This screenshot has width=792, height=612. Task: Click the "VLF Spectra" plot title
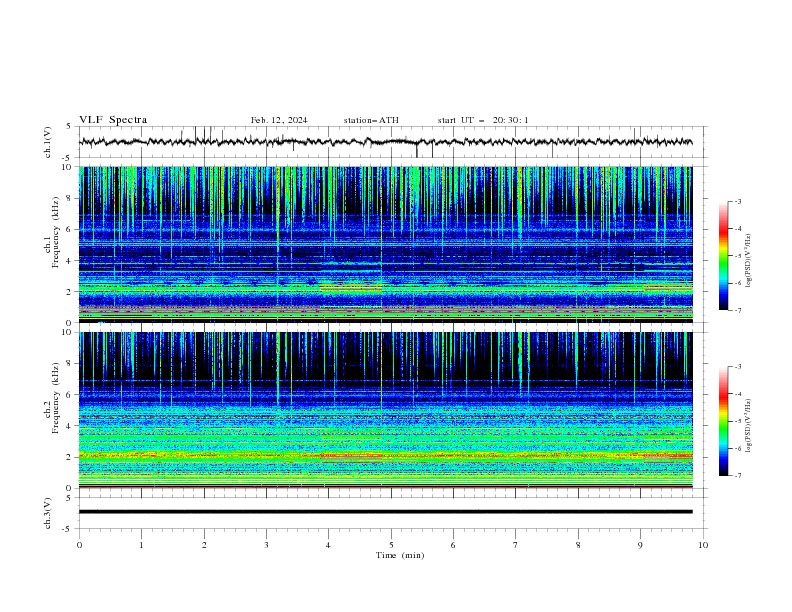click(x=113, y=120)
